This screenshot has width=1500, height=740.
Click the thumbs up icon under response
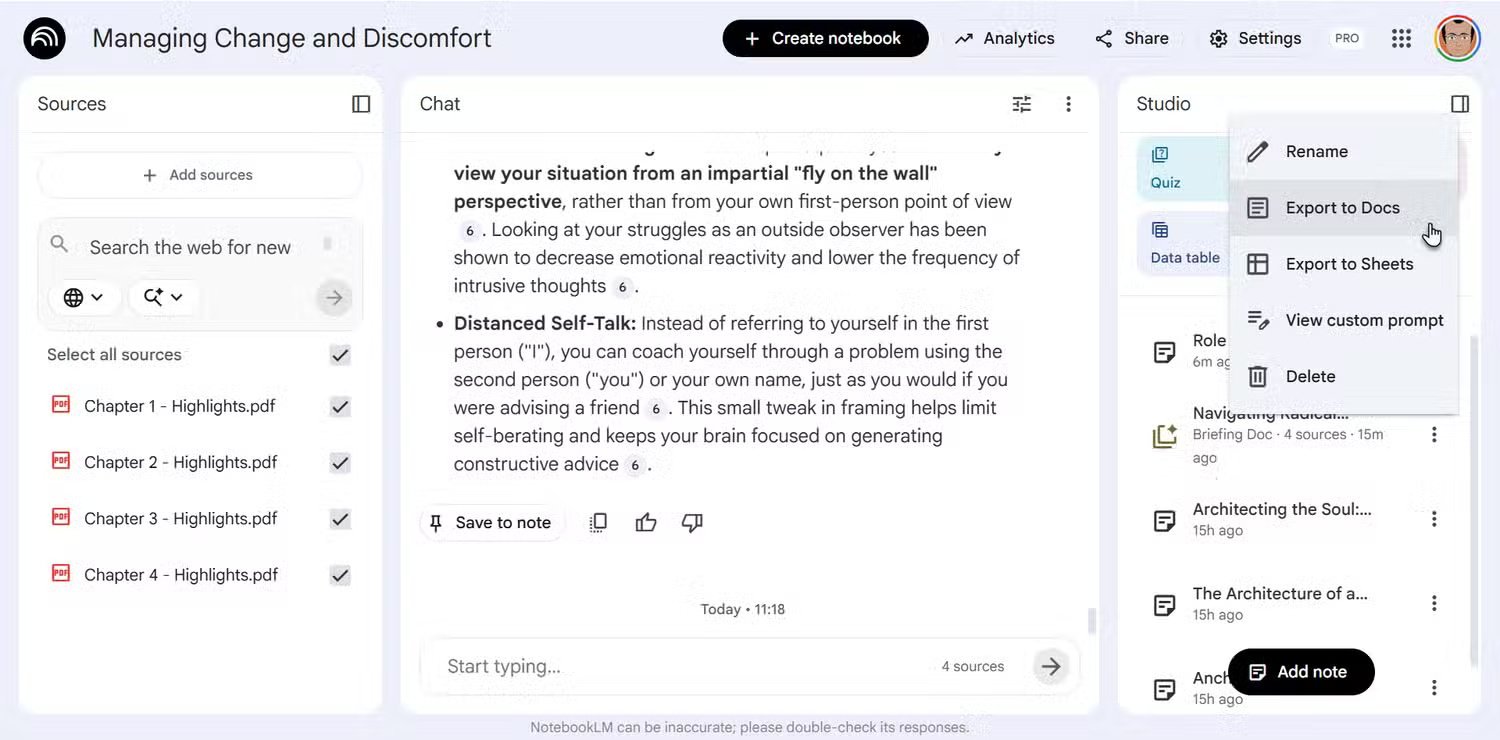(x=646, y=522)
